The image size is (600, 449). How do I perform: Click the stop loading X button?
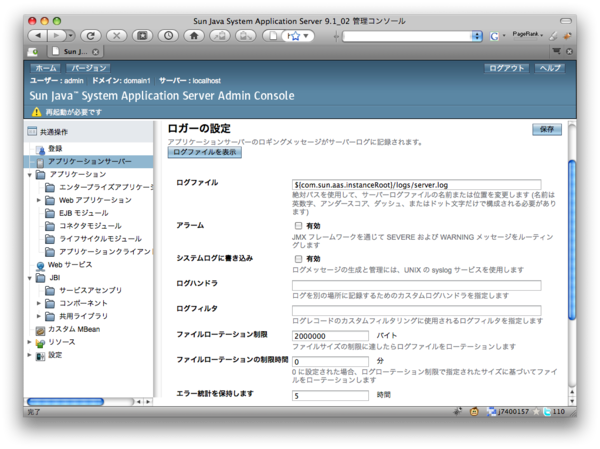116,36
